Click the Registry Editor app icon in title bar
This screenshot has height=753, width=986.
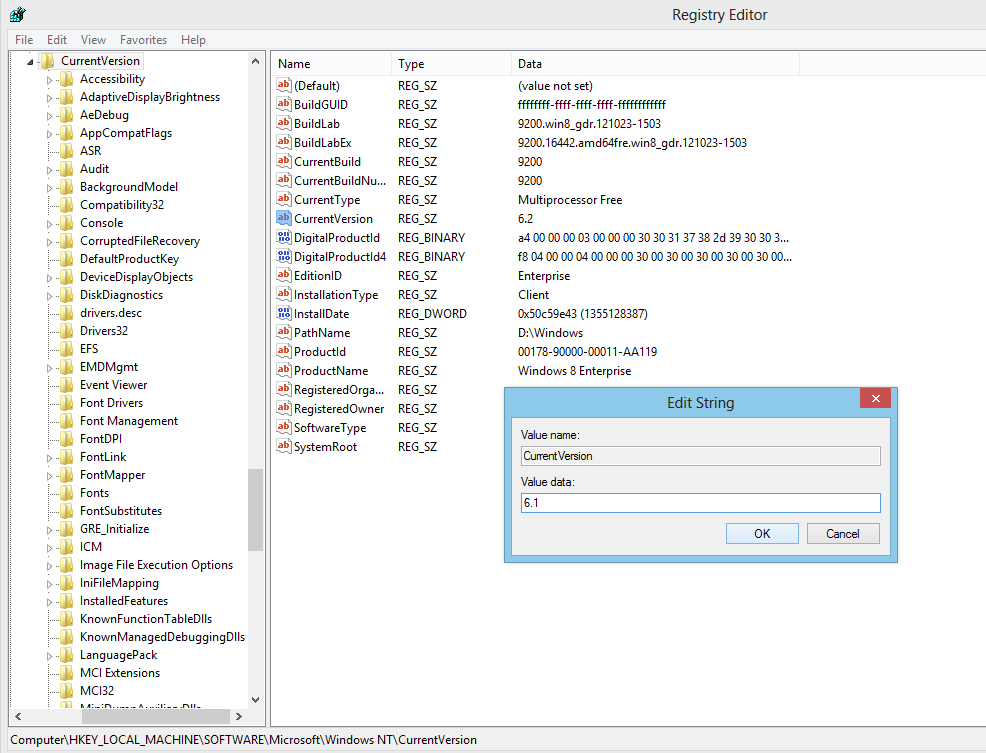point(17,14)
